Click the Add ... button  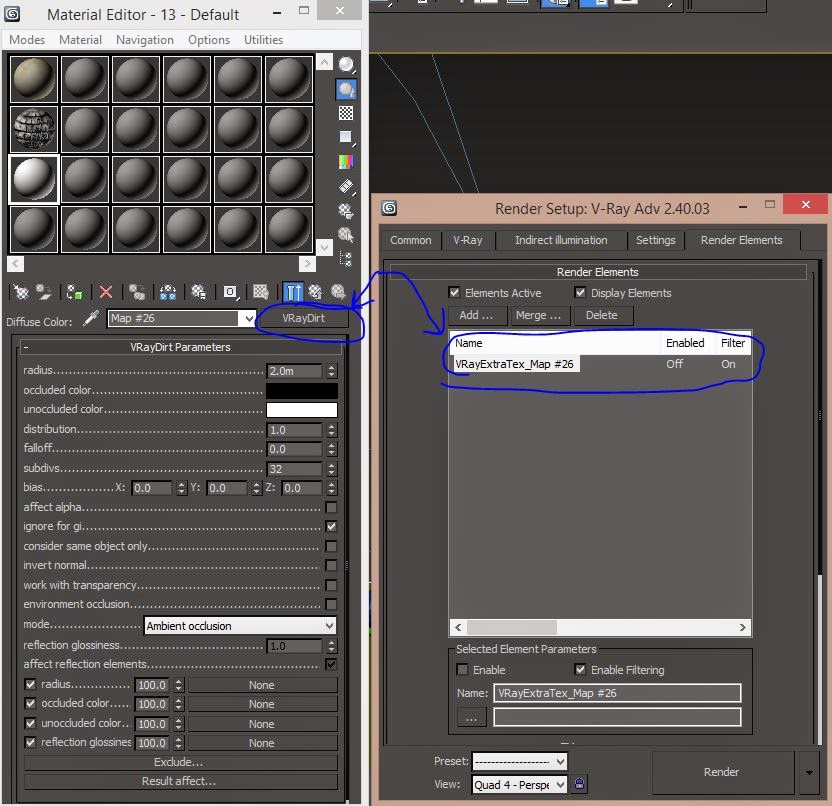tap(476, 315)
